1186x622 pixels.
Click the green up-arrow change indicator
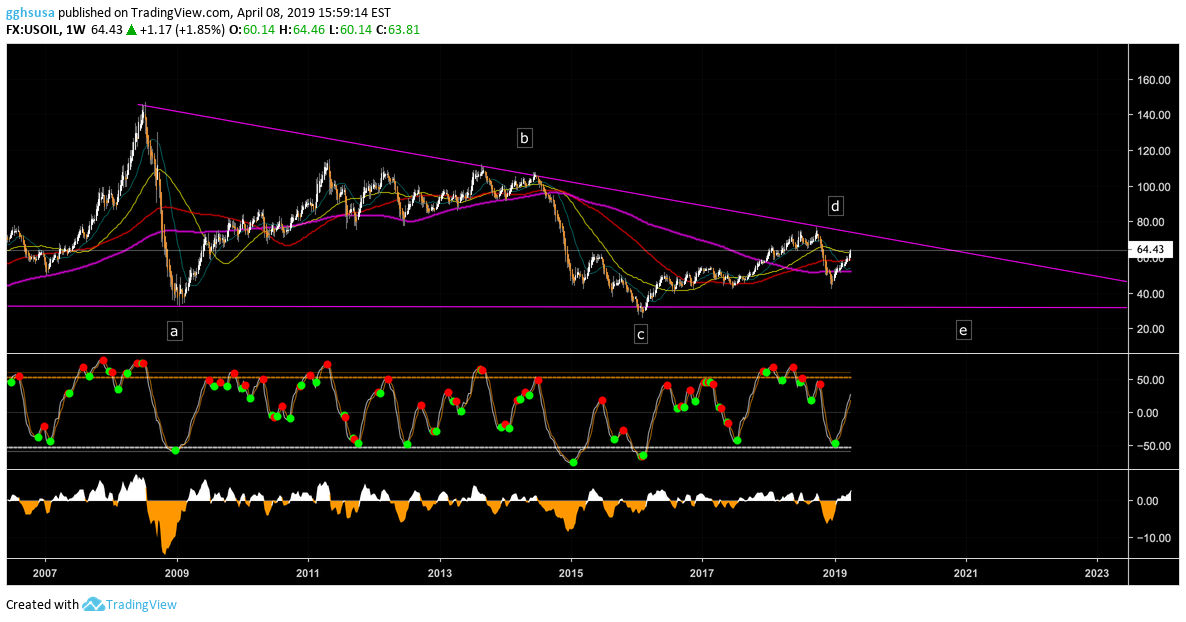coord(132,30)
